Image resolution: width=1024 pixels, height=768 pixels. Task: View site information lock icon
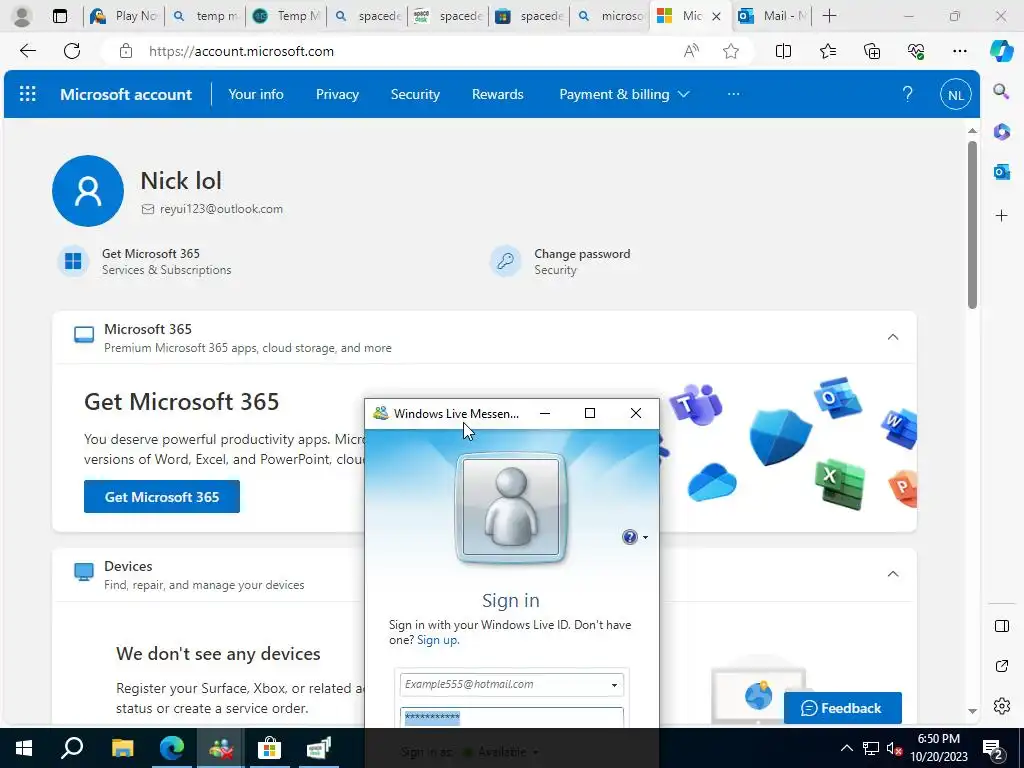126,51
